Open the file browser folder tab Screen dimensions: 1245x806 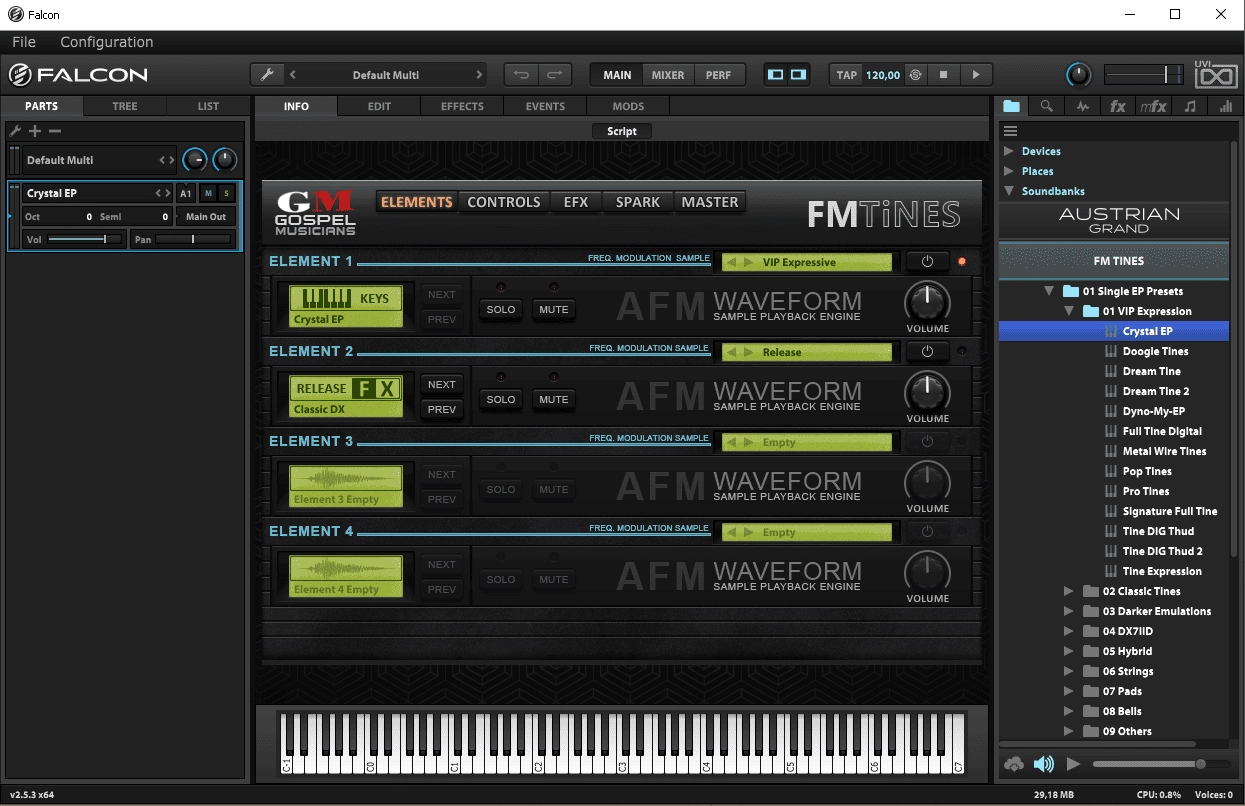pos(1012,106)
